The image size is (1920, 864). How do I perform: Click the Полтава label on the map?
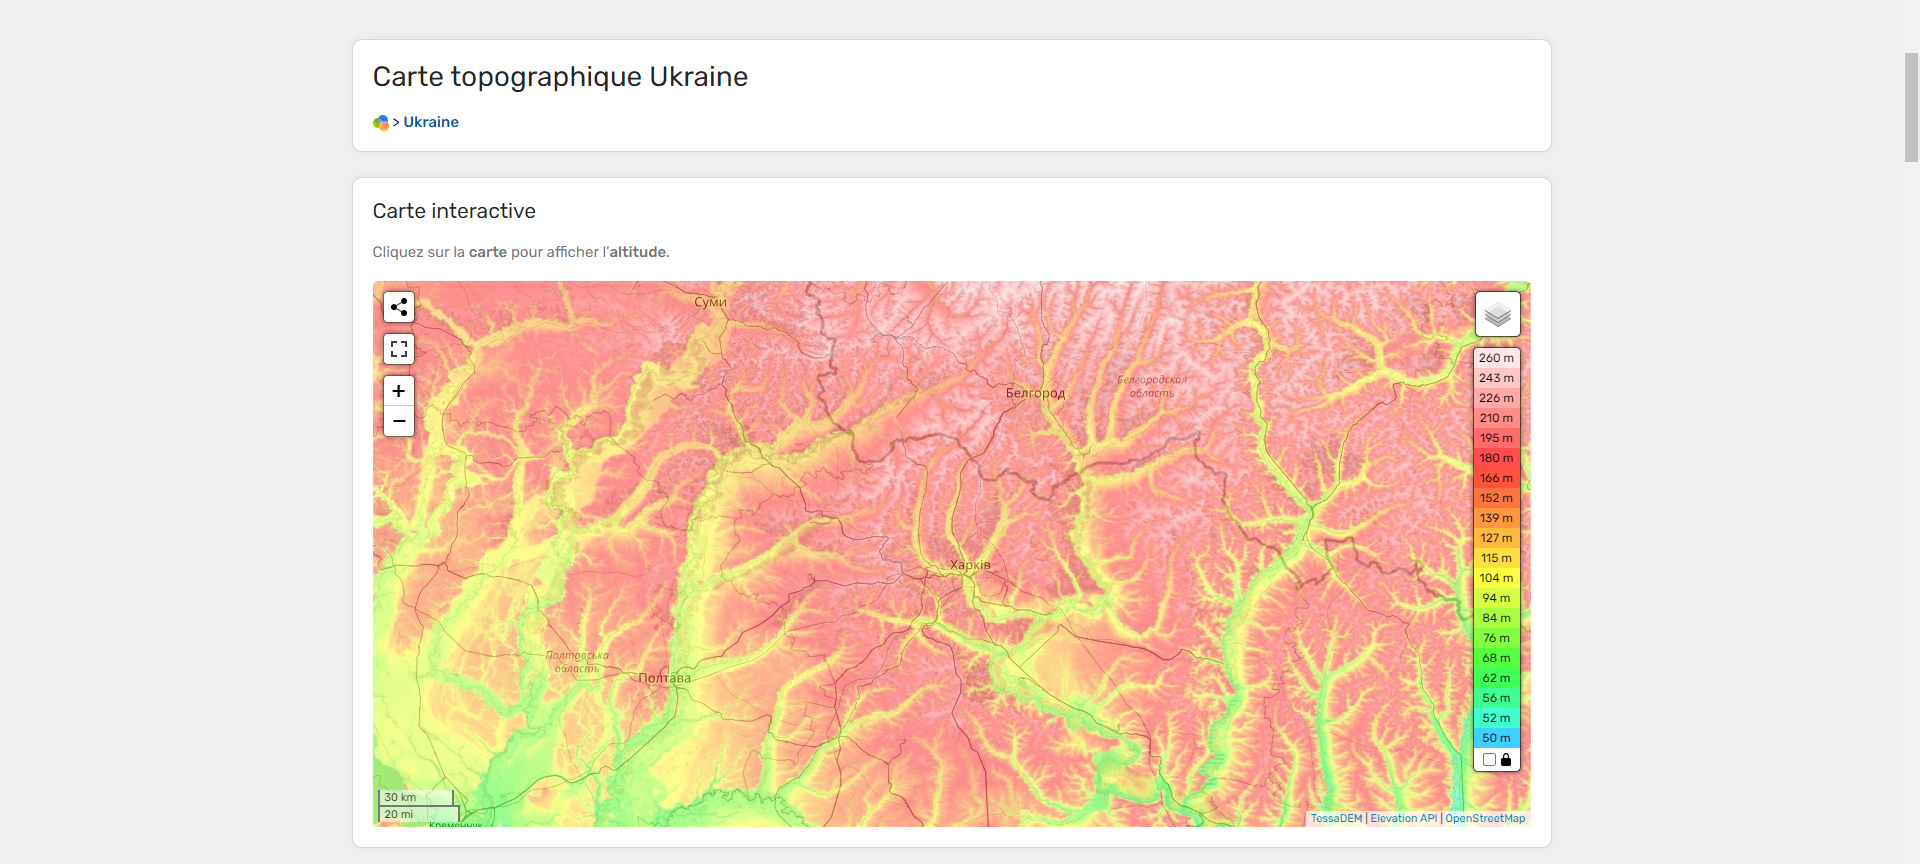coord(664,678)
